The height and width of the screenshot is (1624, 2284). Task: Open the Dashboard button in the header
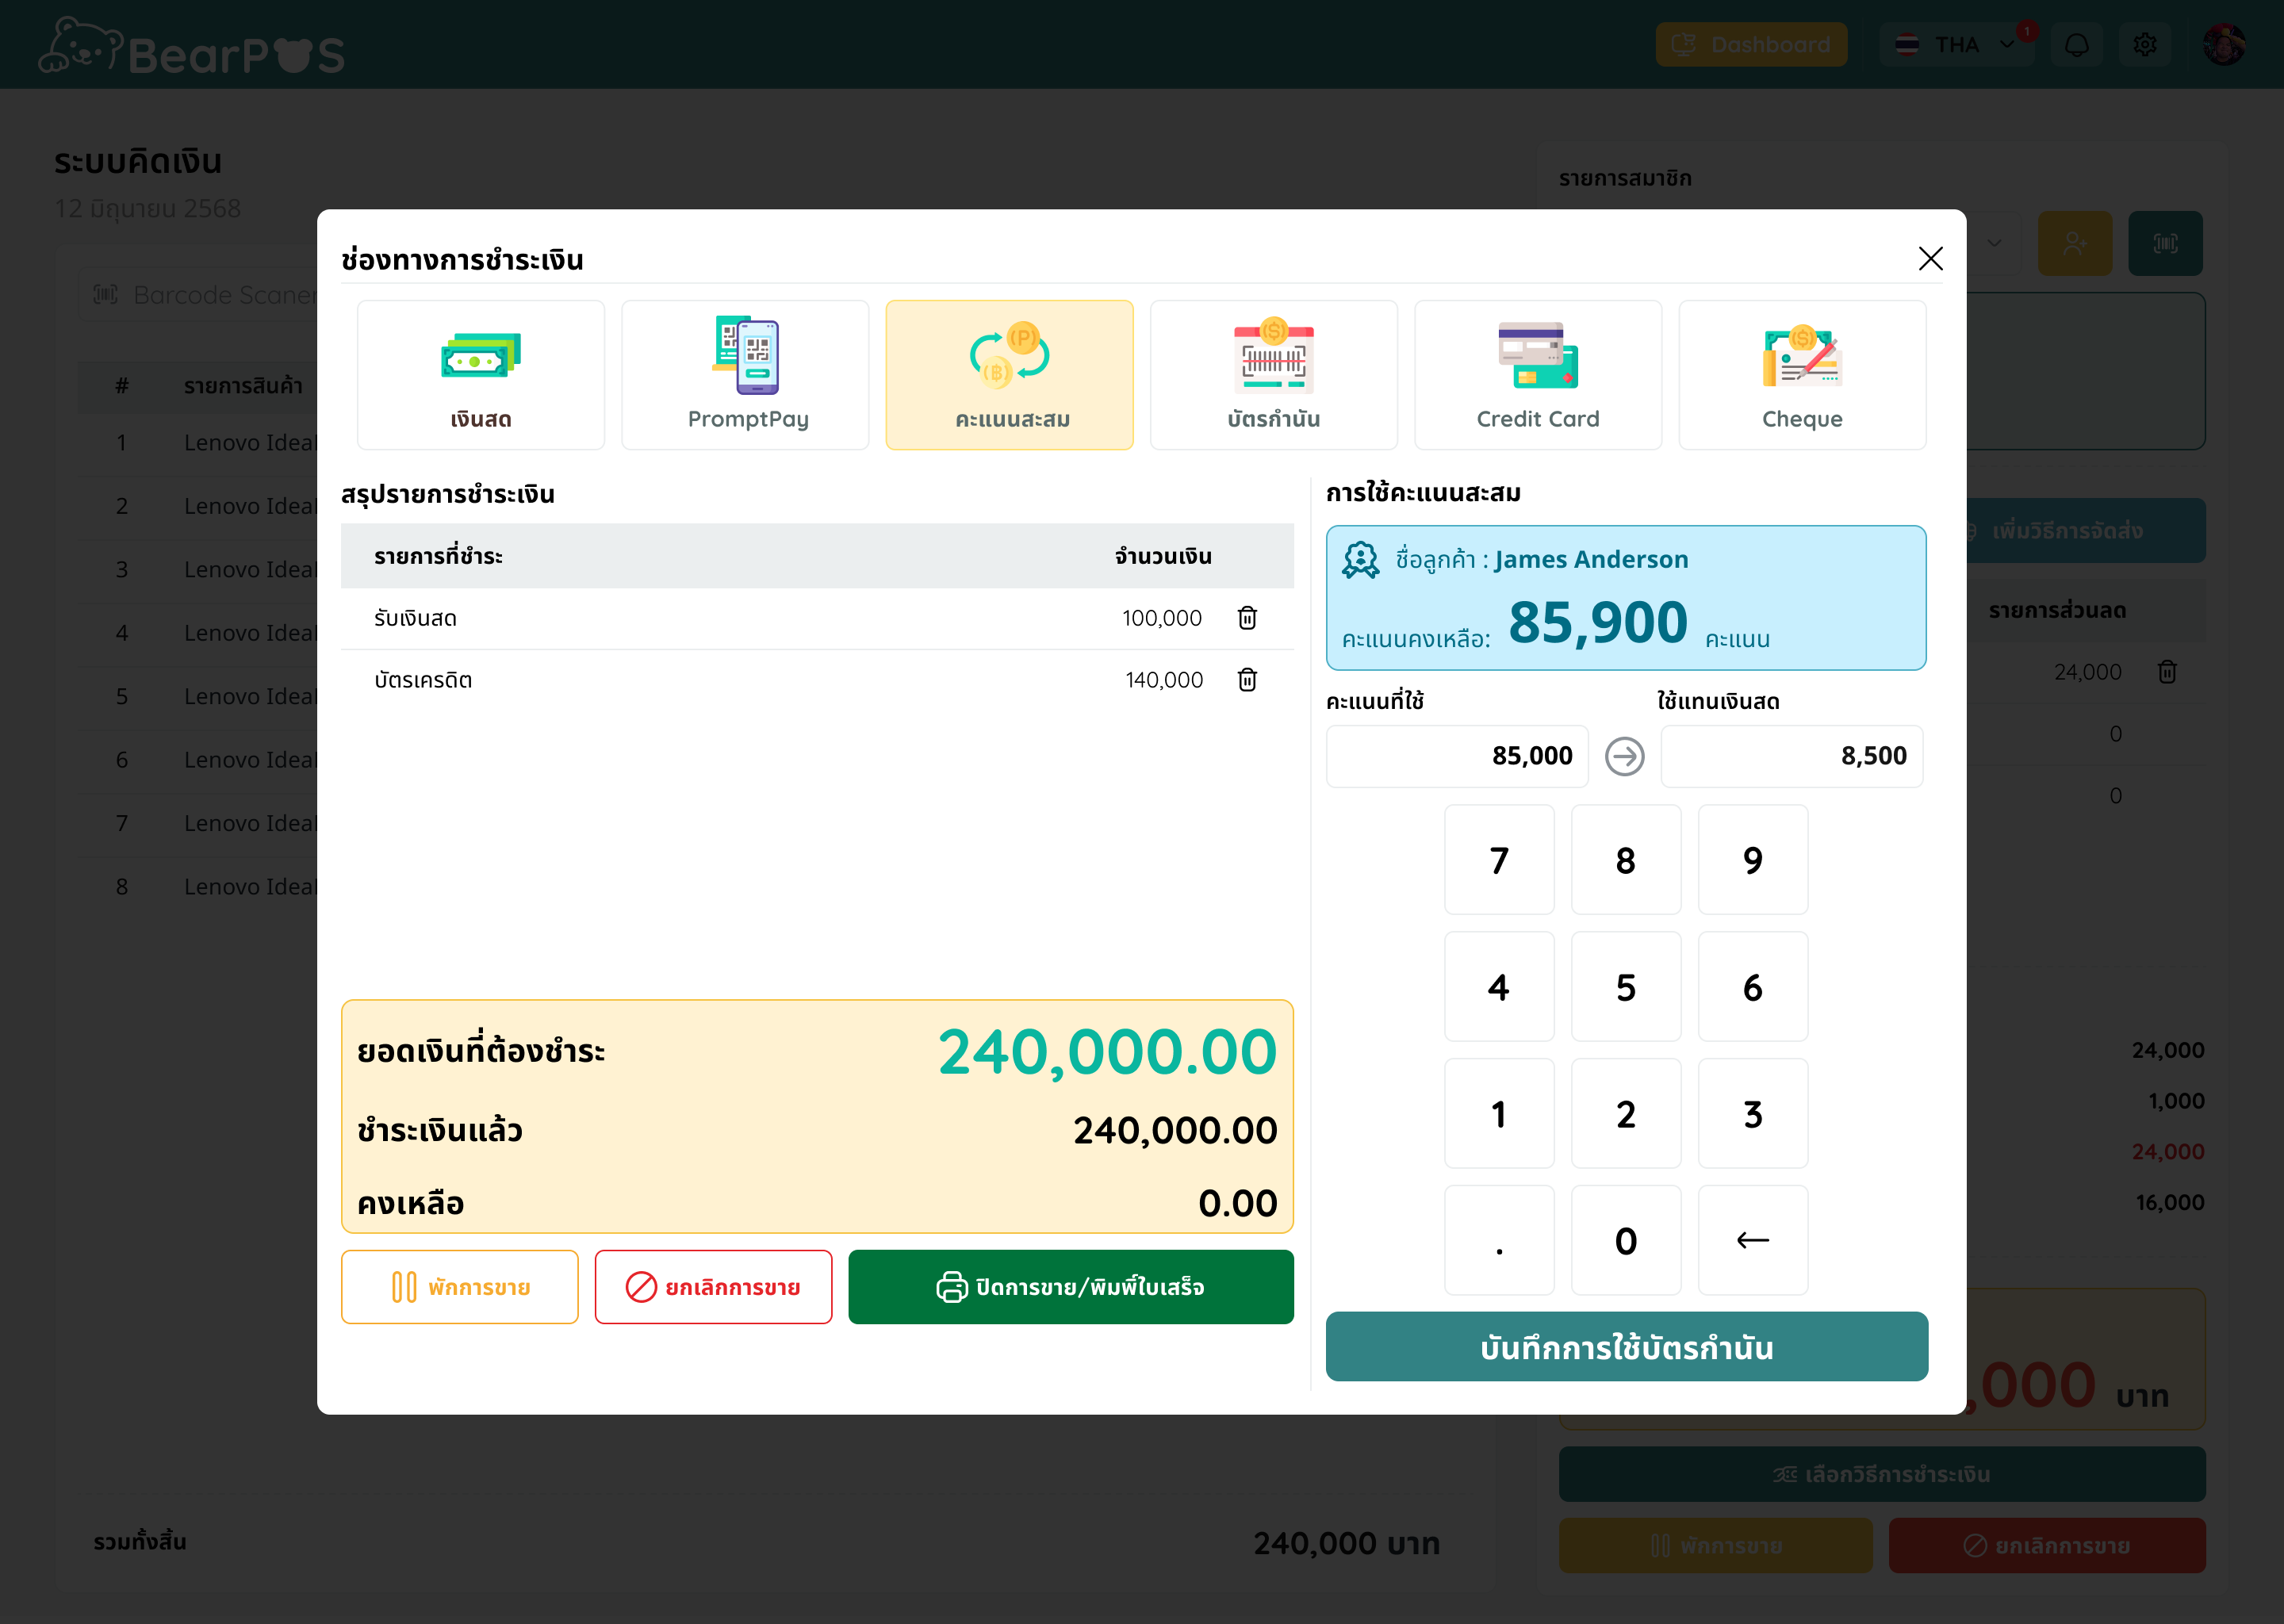pyautogui.click(x=1751, y=45)
